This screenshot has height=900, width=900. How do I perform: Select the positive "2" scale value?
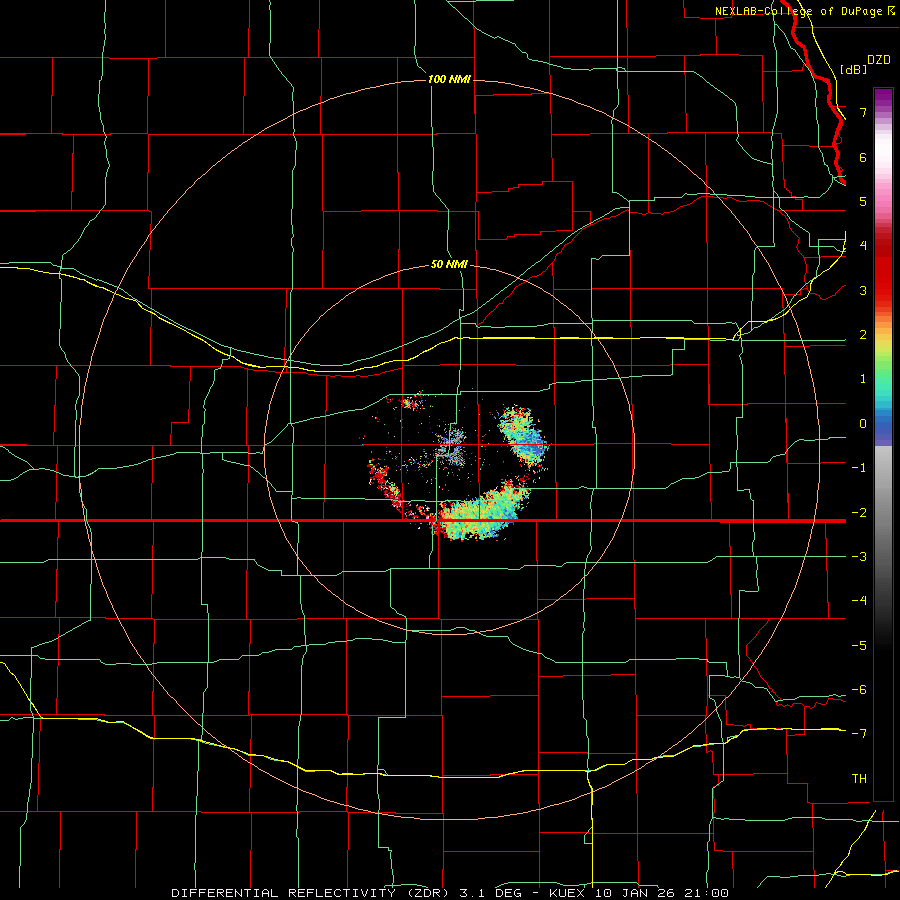(863, 335)
